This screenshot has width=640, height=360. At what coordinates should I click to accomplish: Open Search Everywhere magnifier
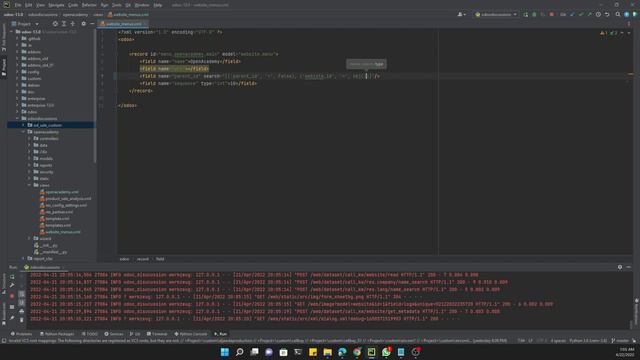pos(618,14)
